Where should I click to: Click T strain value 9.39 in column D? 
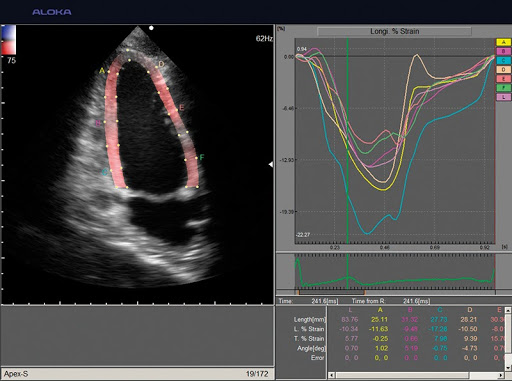[x=471, y=339]
